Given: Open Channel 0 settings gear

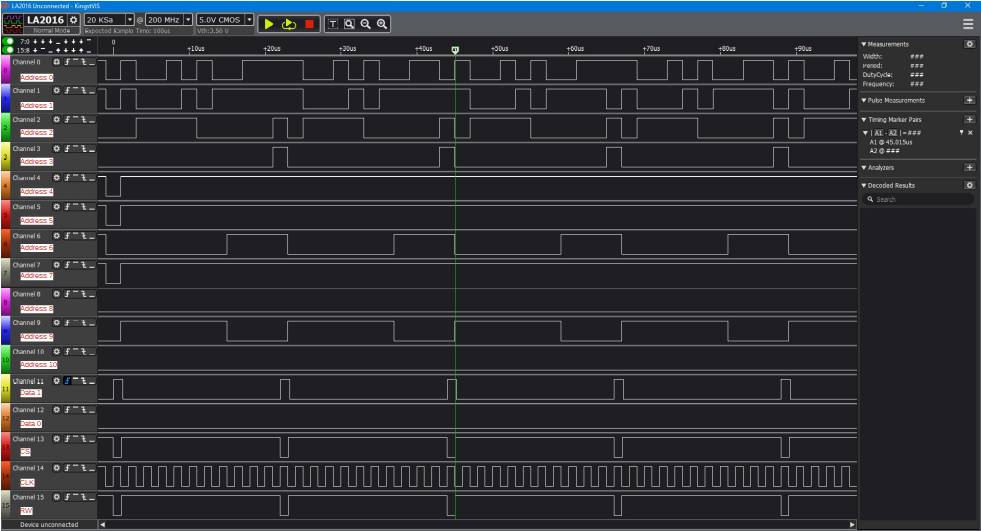Looking at the screenshot, I should 56,62.
